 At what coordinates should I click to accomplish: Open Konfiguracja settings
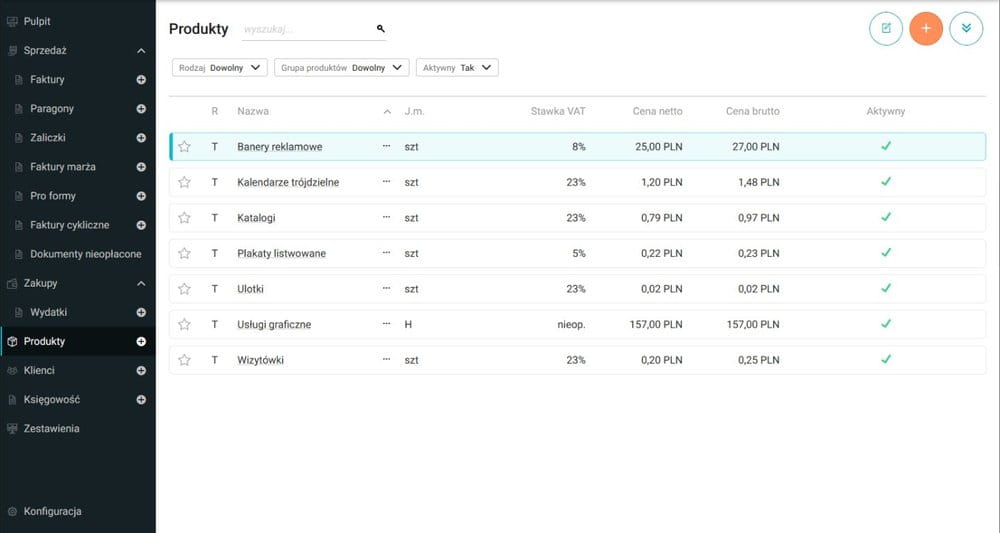pyautogui.click(x=52, y=511)
